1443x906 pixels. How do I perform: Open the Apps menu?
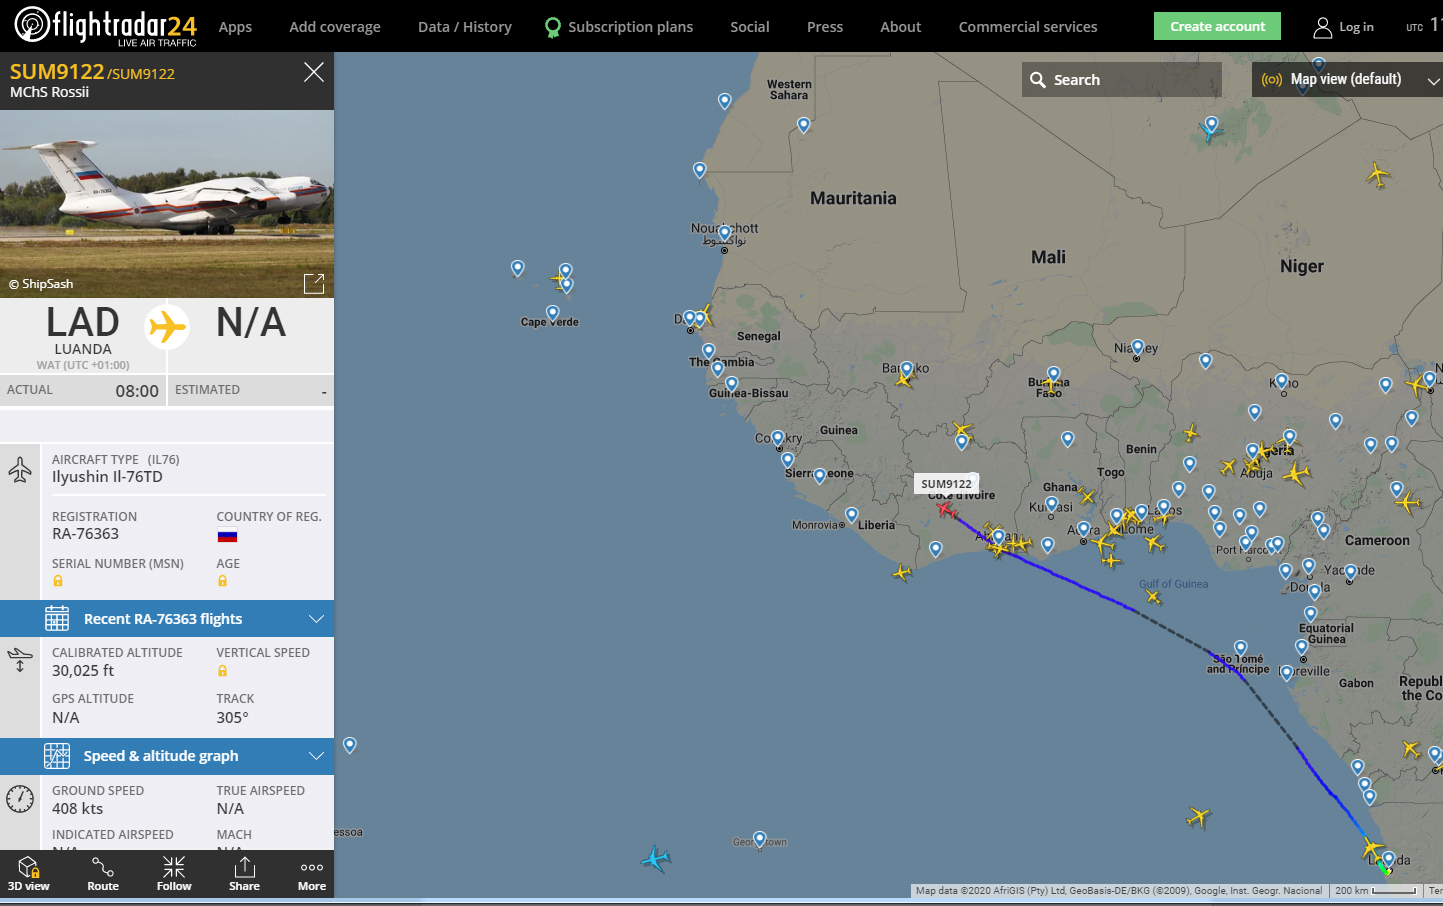(235, 27)
